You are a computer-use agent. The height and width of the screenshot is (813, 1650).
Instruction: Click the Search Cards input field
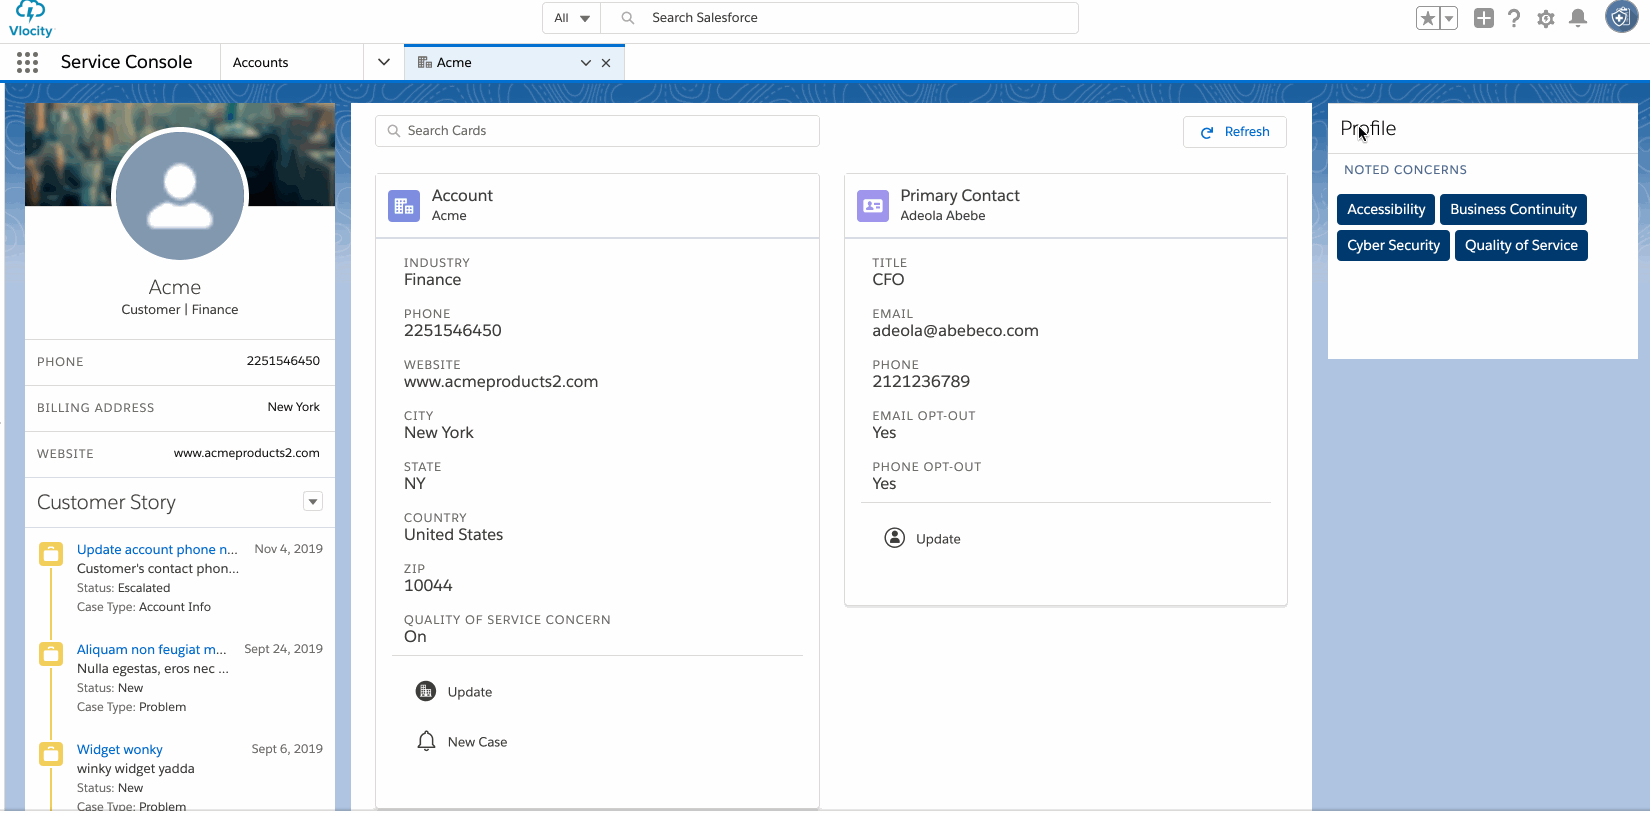click(597, 131)
